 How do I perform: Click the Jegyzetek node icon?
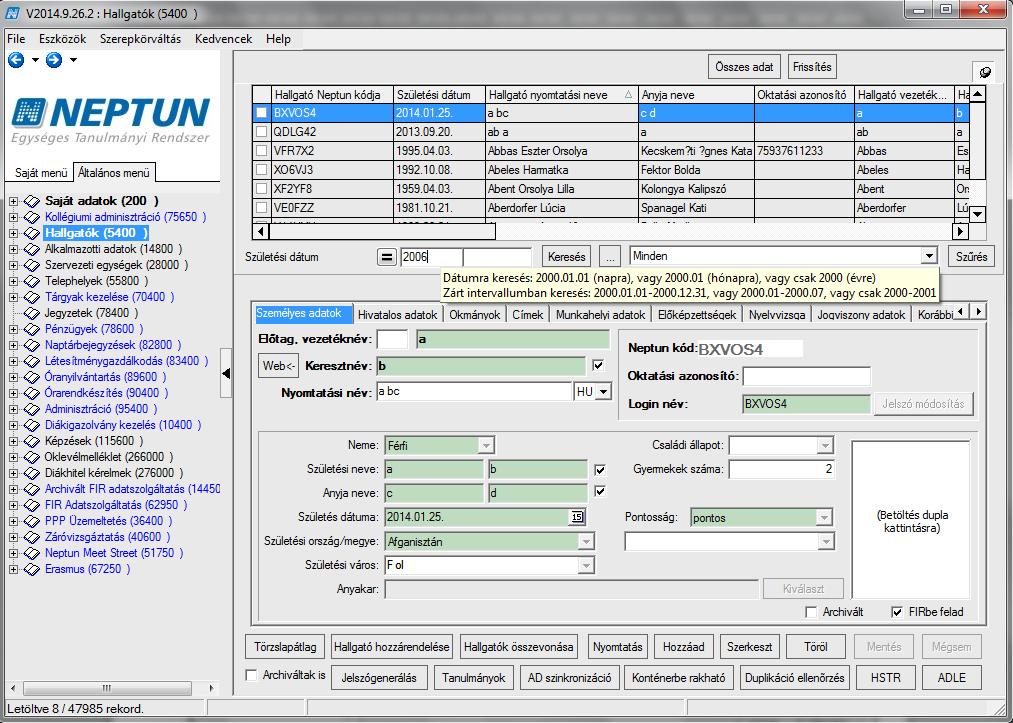(x=32, y=313)
